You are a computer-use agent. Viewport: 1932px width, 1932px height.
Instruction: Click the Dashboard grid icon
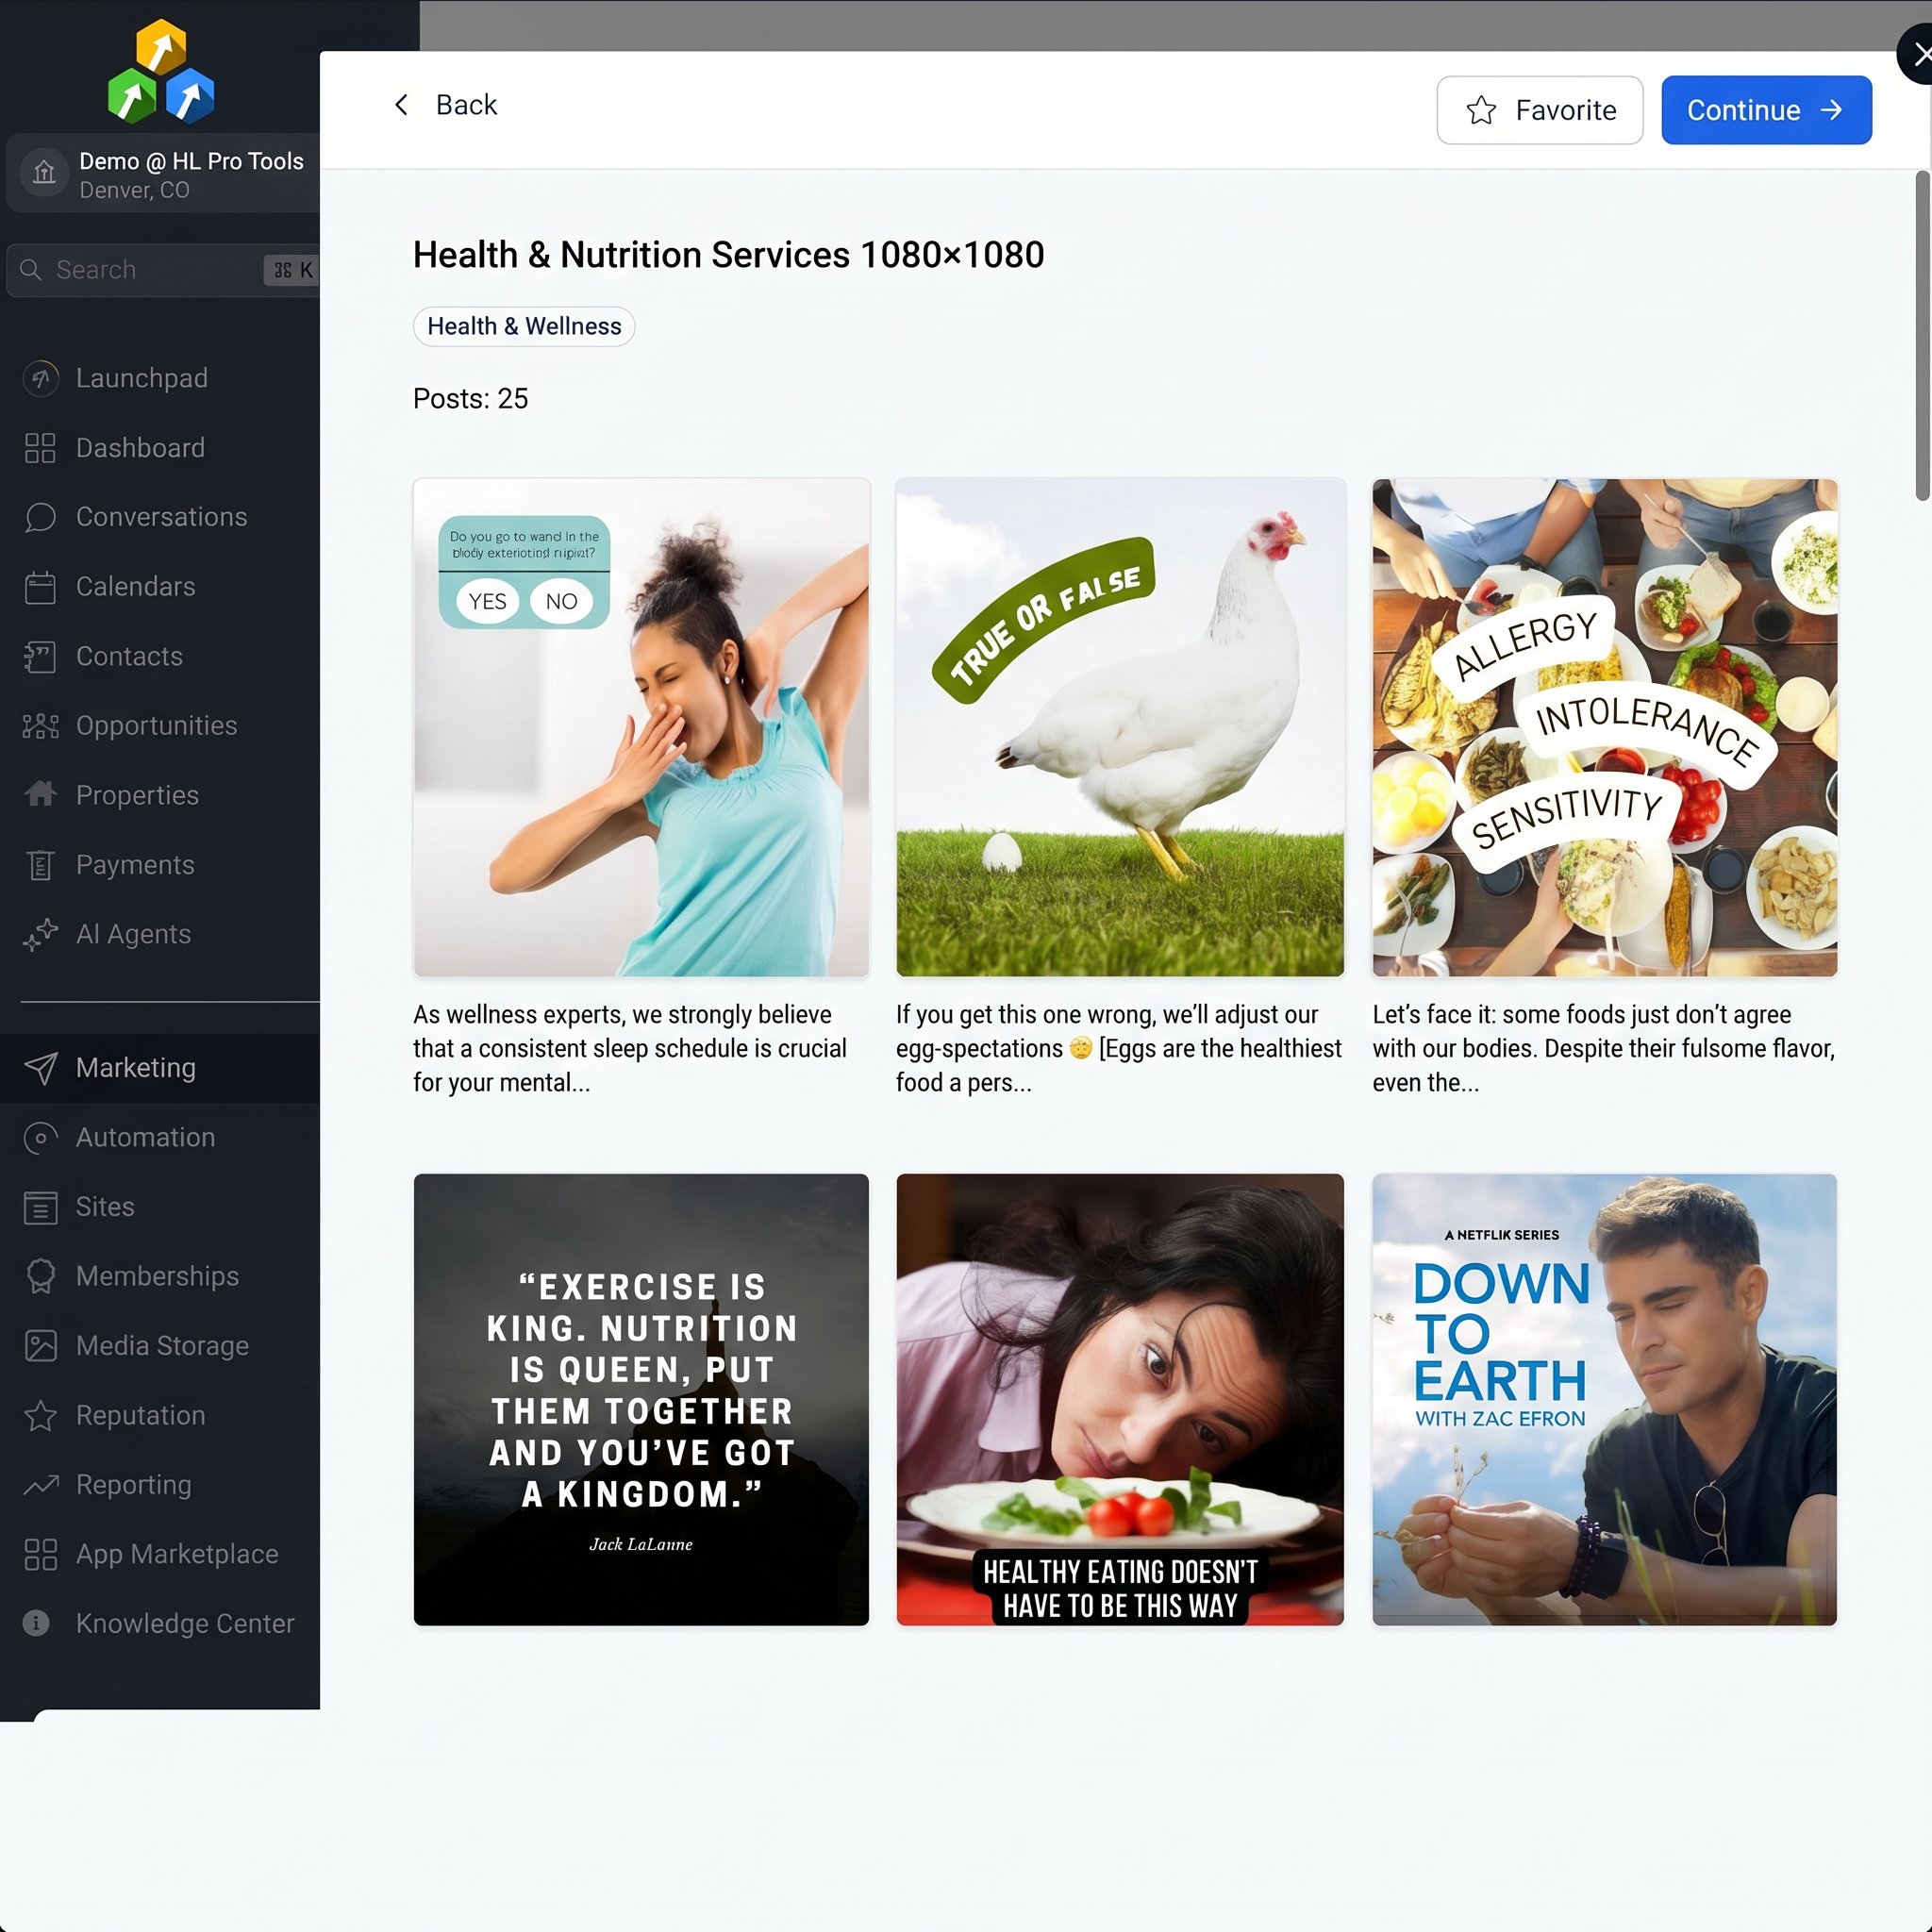coord(40,448)
